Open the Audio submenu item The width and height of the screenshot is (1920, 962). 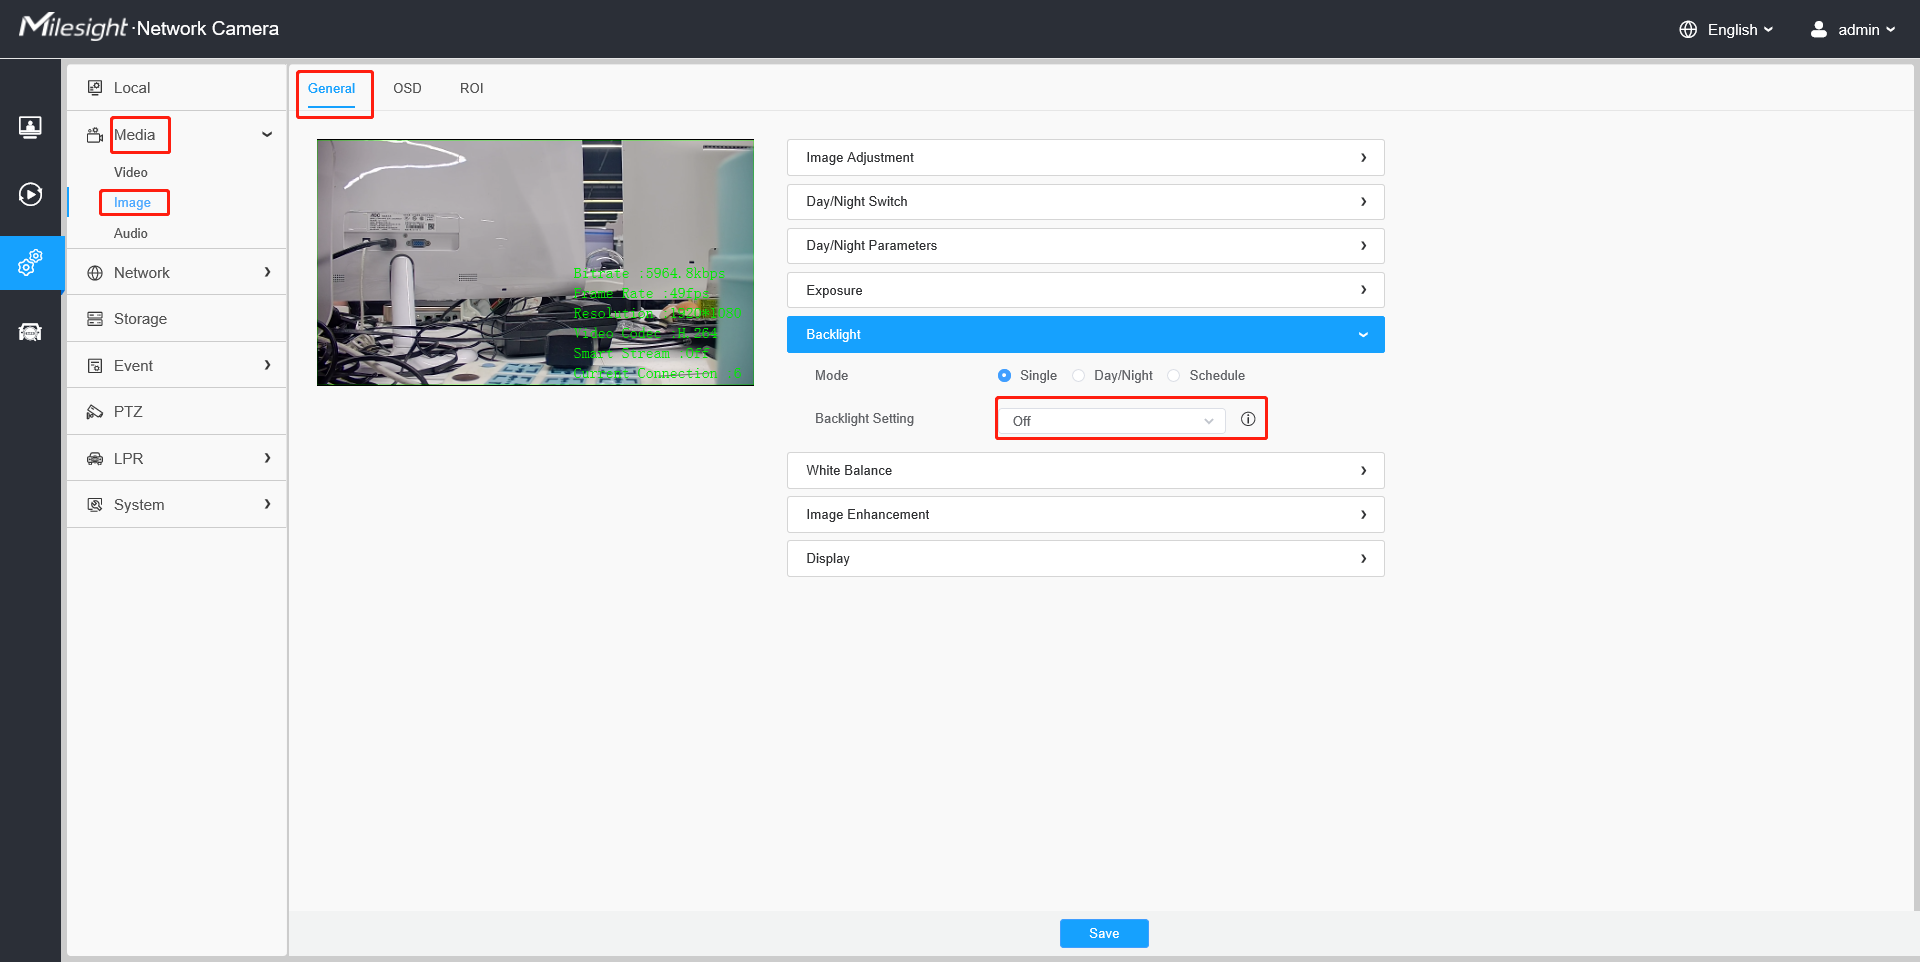pyautogui.click(x=131, y=234)
